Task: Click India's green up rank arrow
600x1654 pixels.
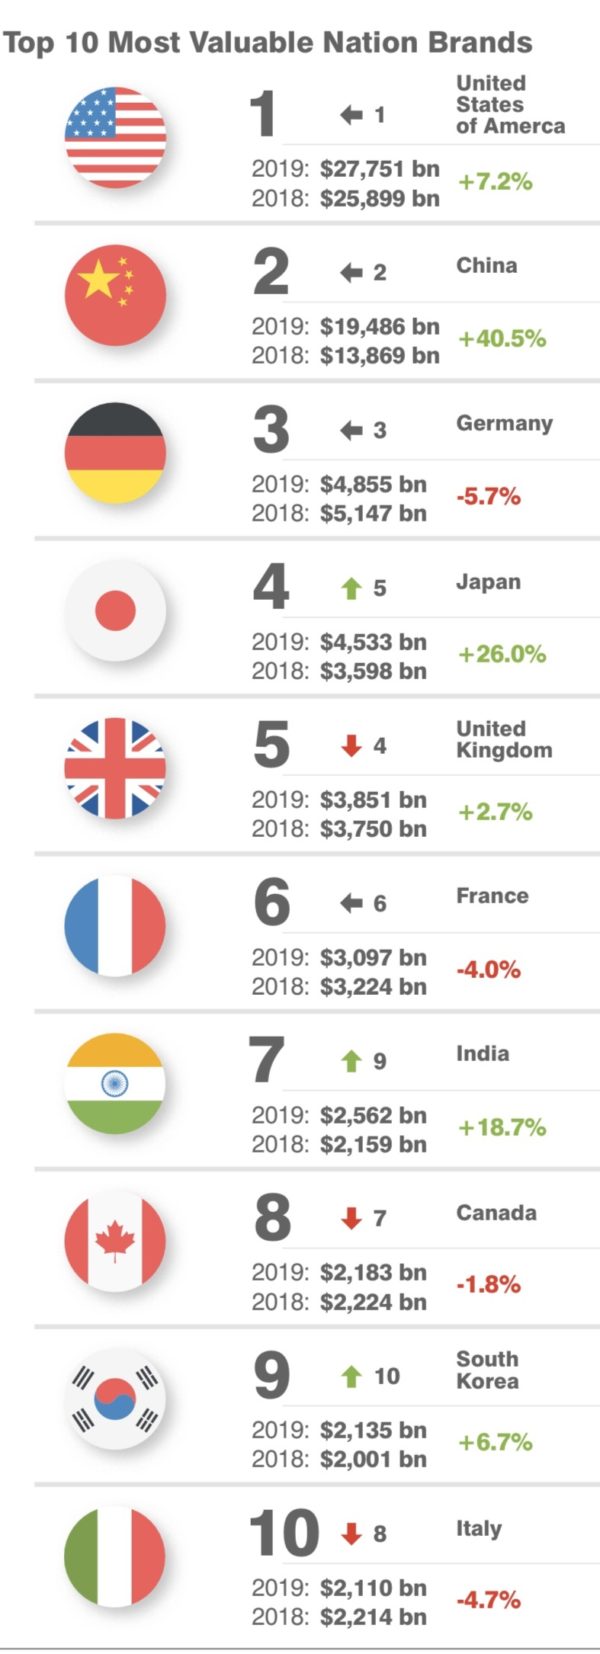Action: coord(351,1061)
